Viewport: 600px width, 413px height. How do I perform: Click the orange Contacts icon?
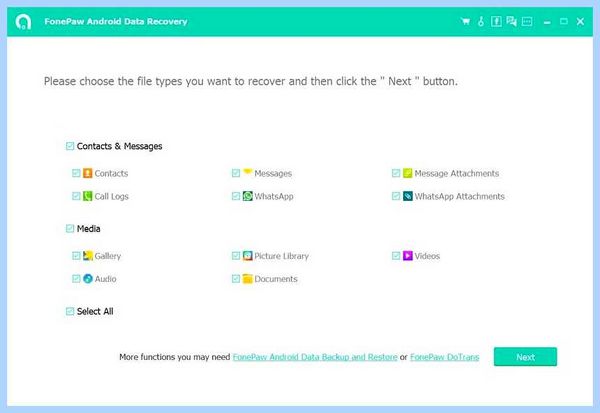88,173
